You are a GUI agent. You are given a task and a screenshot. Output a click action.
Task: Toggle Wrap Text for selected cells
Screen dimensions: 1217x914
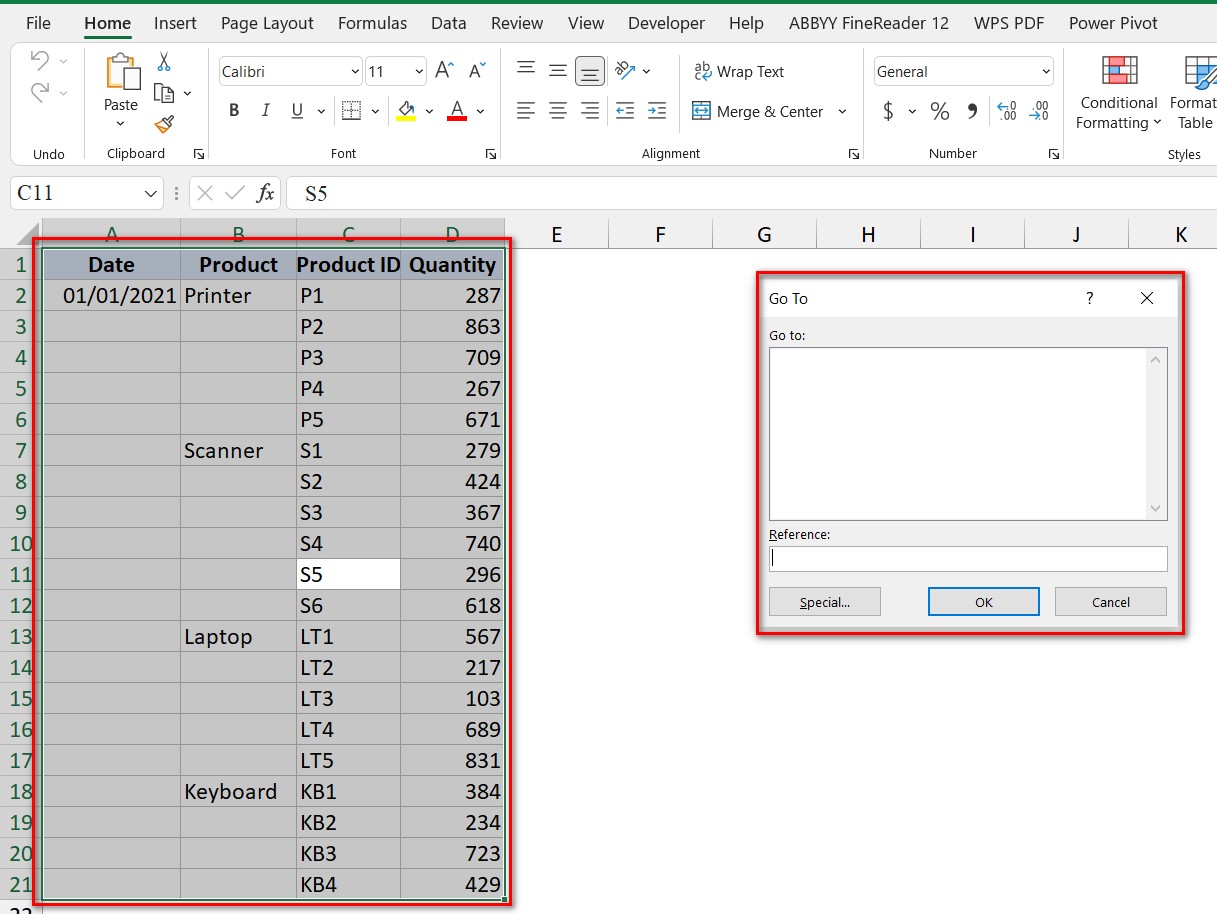[739, 72]
